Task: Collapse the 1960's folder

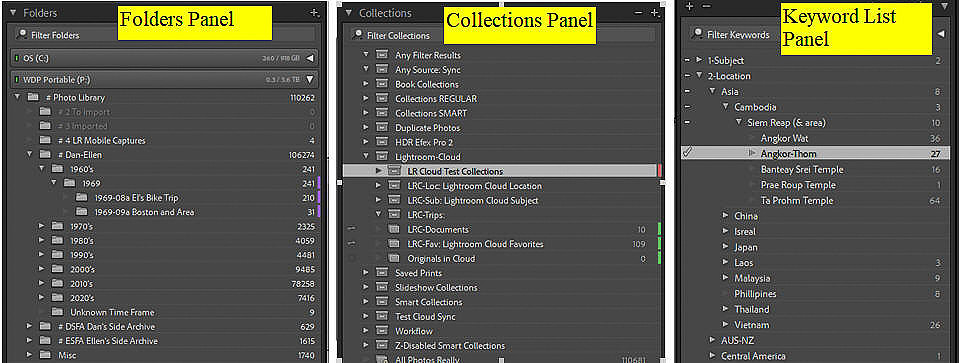Action: [42, 169]
